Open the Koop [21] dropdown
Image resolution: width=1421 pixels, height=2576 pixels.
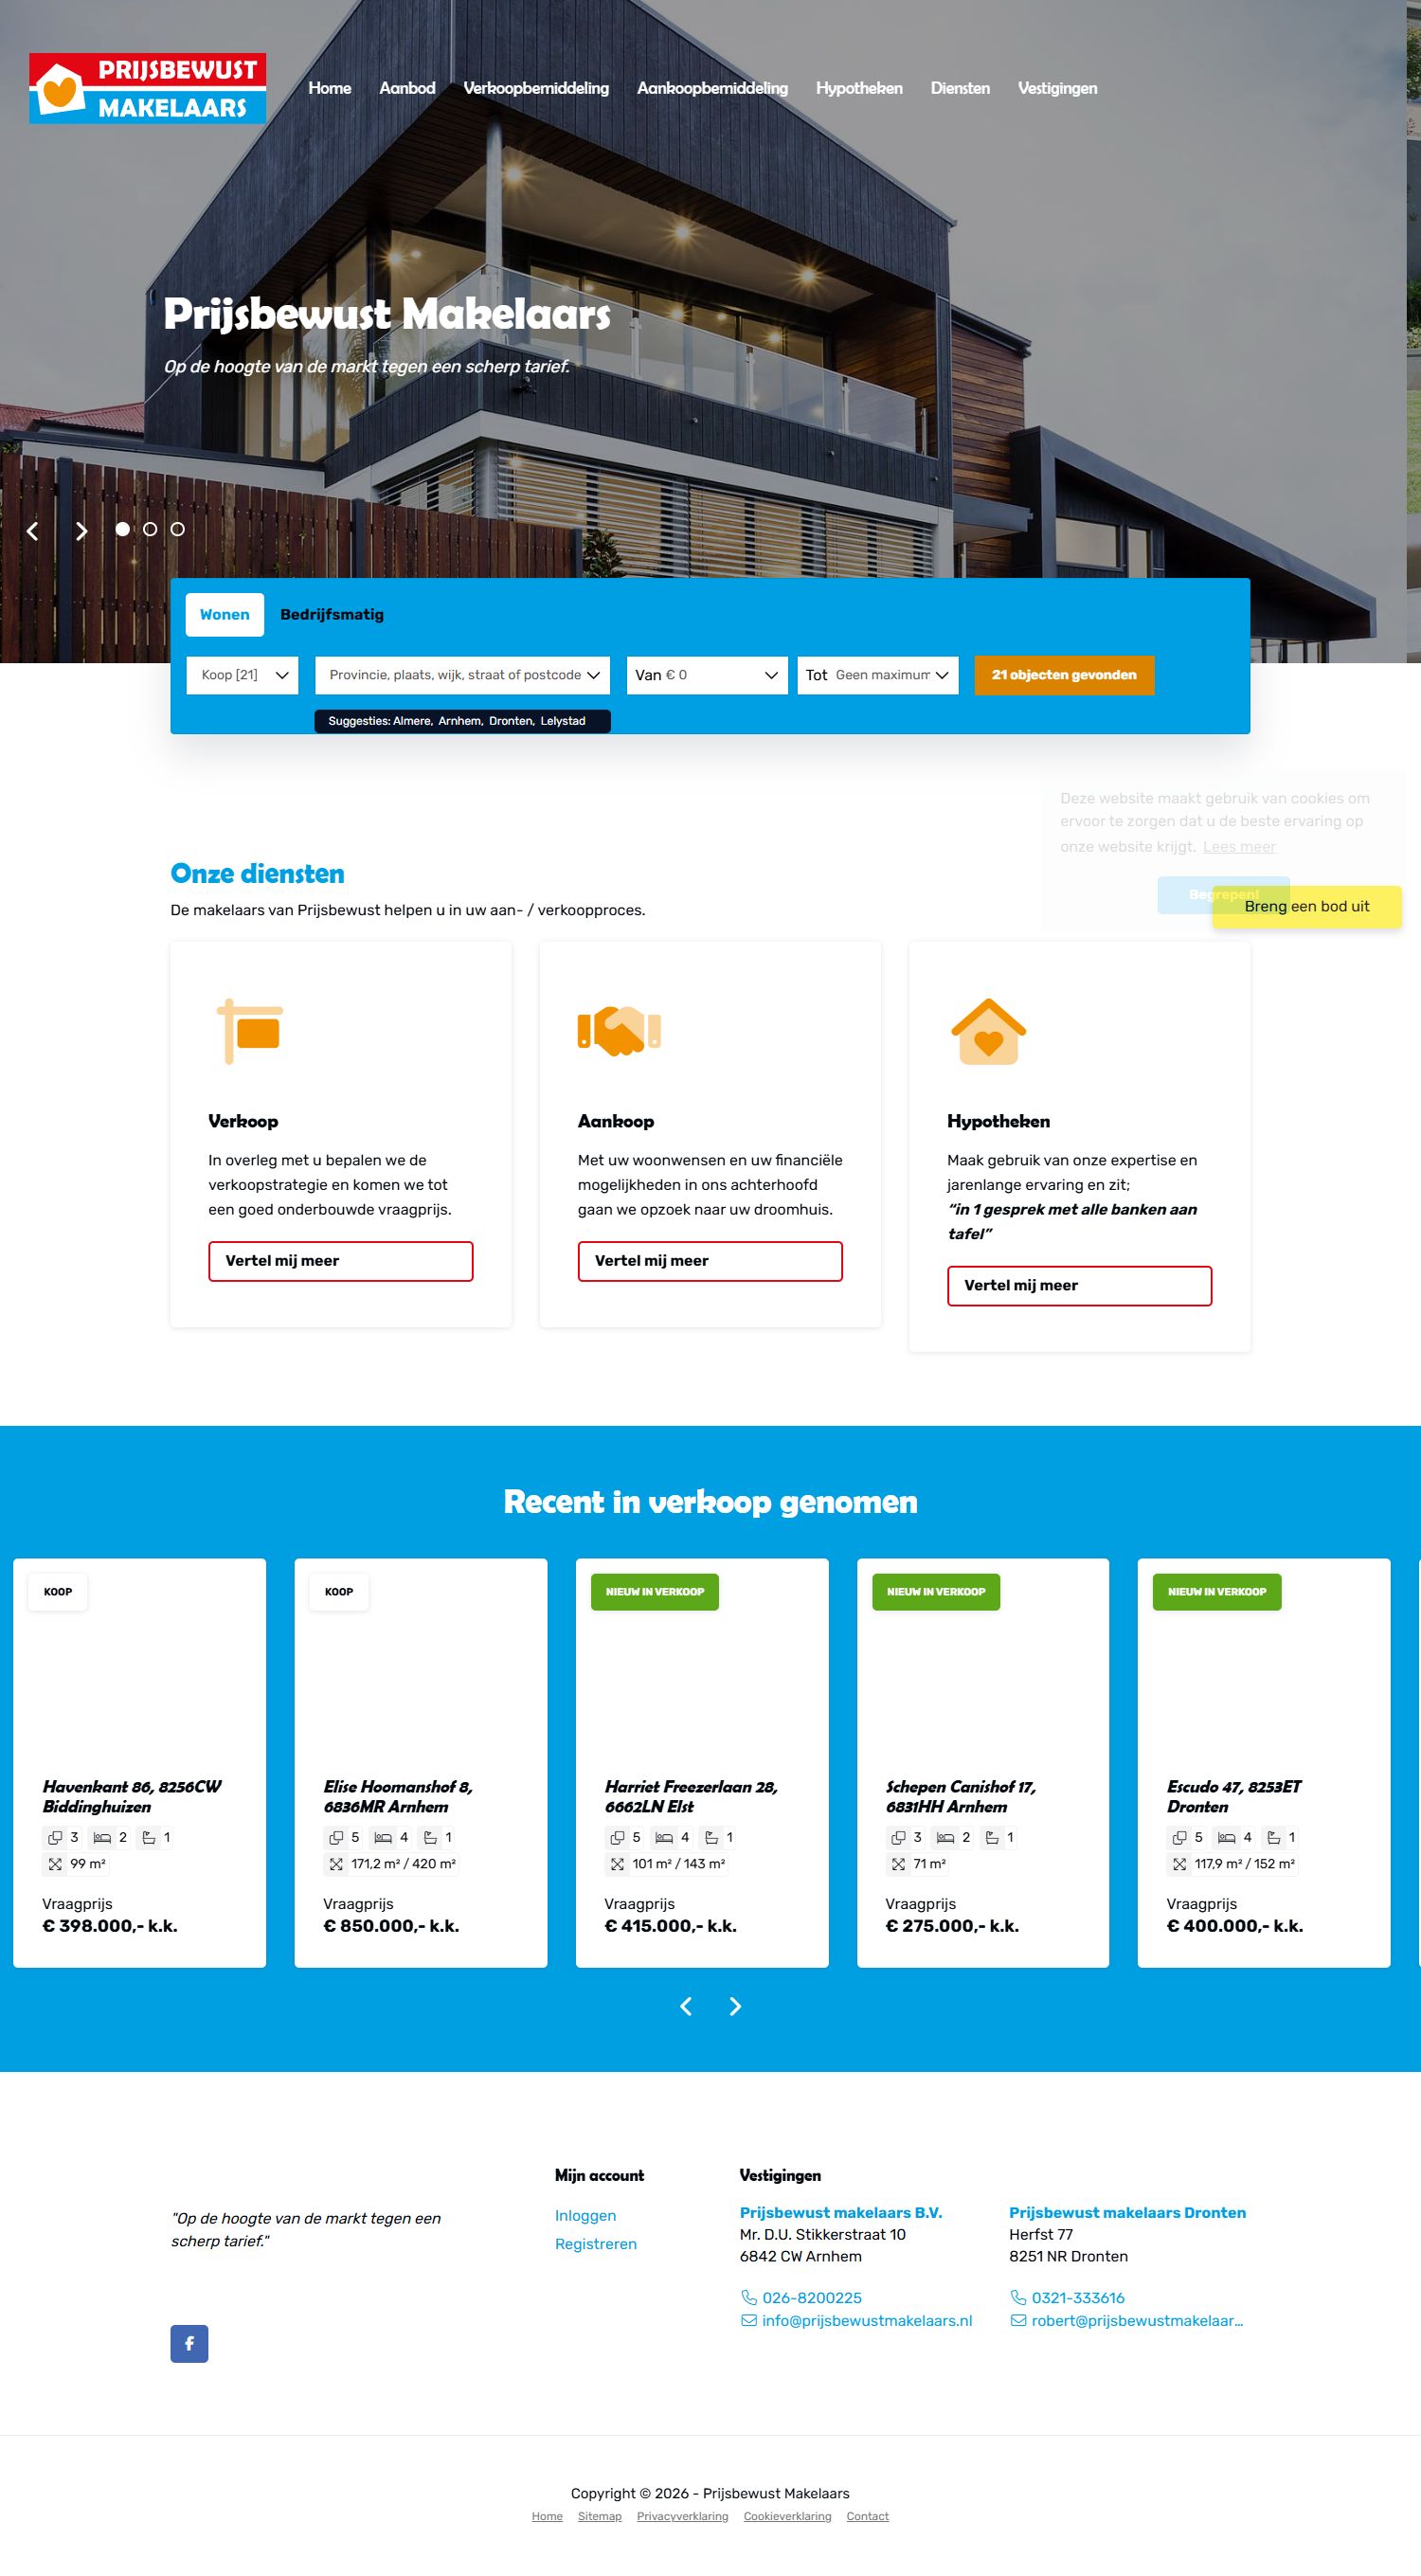tap(242, 675)
